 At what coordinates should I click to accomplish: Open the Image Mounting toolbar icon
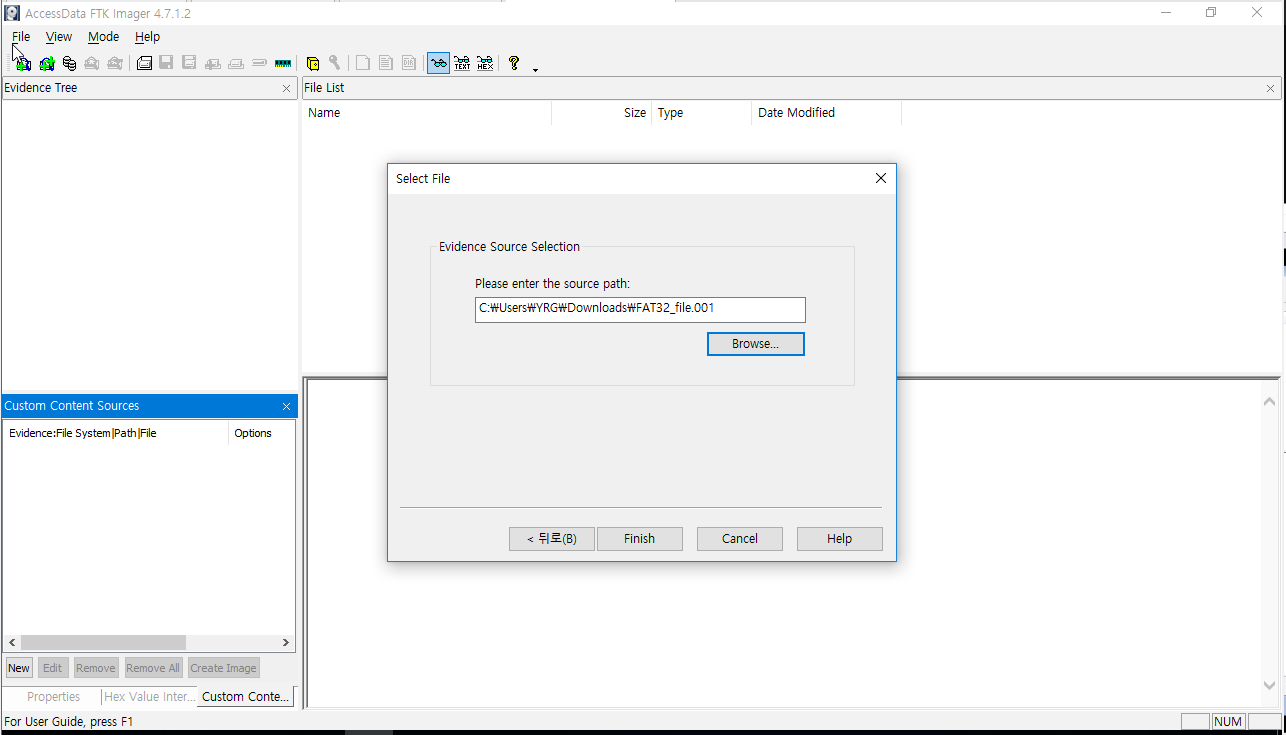coord(69,63)
